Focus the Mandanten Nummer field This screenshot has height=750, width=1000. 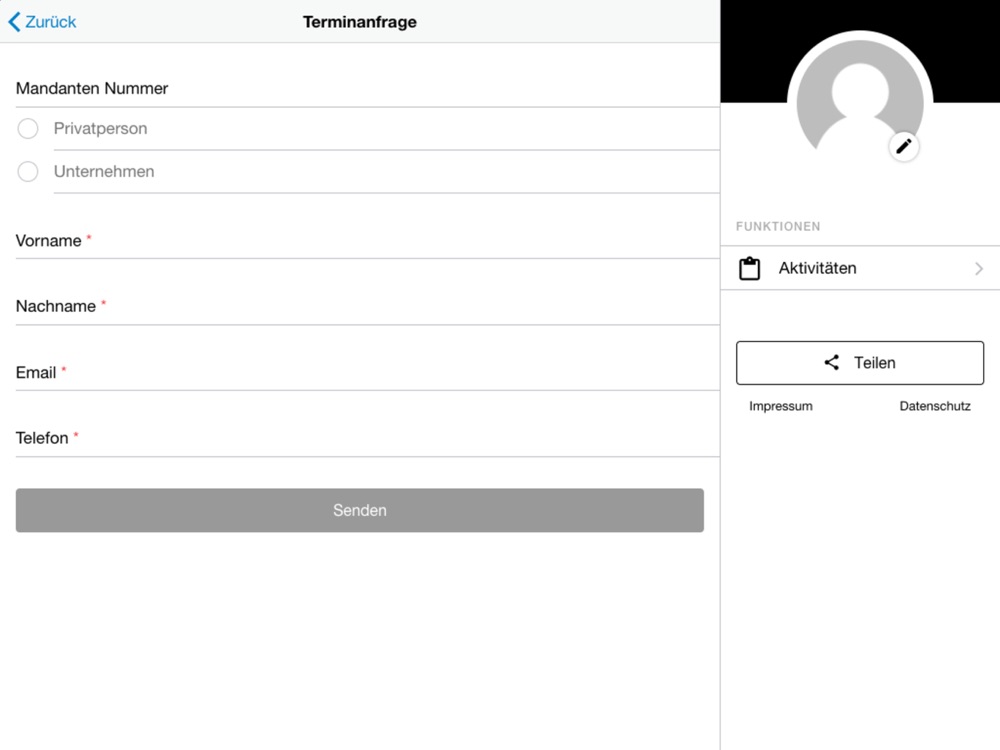[367, 89]
